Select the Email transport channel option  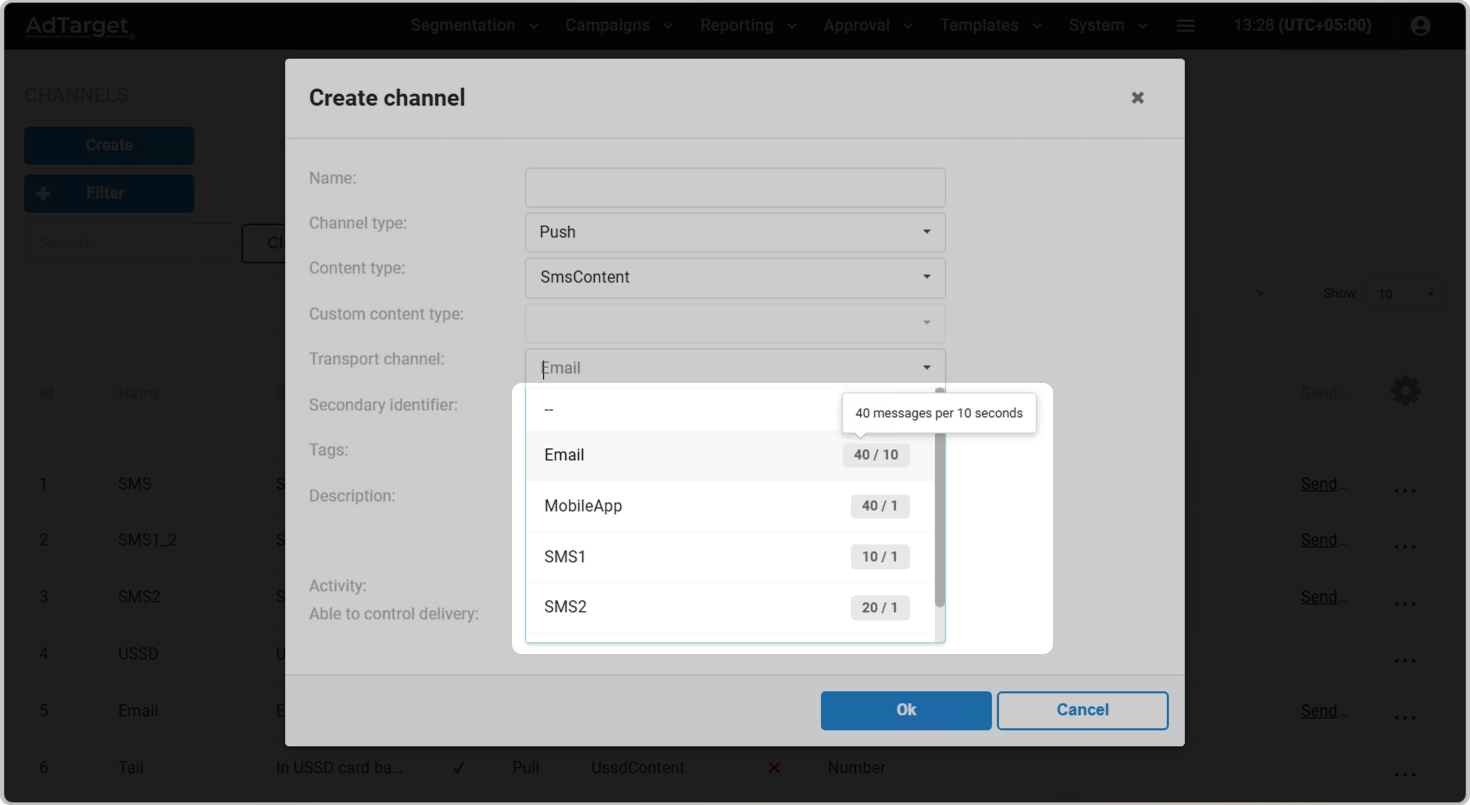point(565,455)
